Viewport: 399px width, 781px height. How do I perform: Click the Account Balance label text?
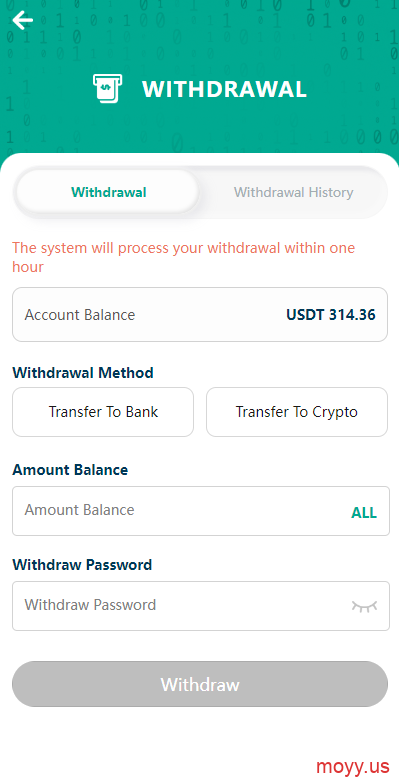pyautogui.click(x=80, y=315)
